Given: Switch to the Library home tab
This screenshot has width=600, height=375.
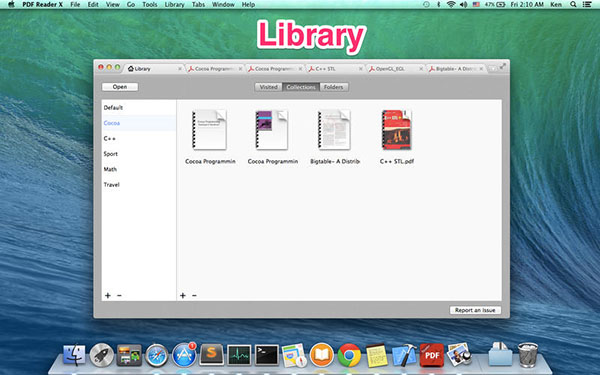Looking at the screenshot, I should tap(152, 69).
